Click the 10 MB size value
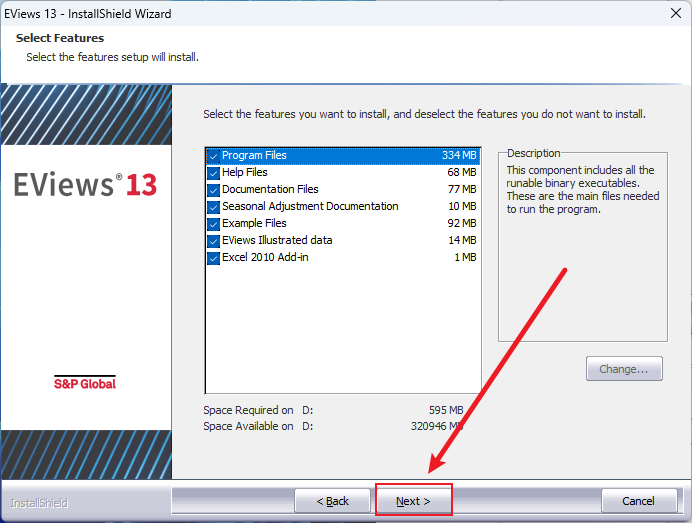Image resolution: width=692 pixels, height=523 pixels. (x=463, y=206)
